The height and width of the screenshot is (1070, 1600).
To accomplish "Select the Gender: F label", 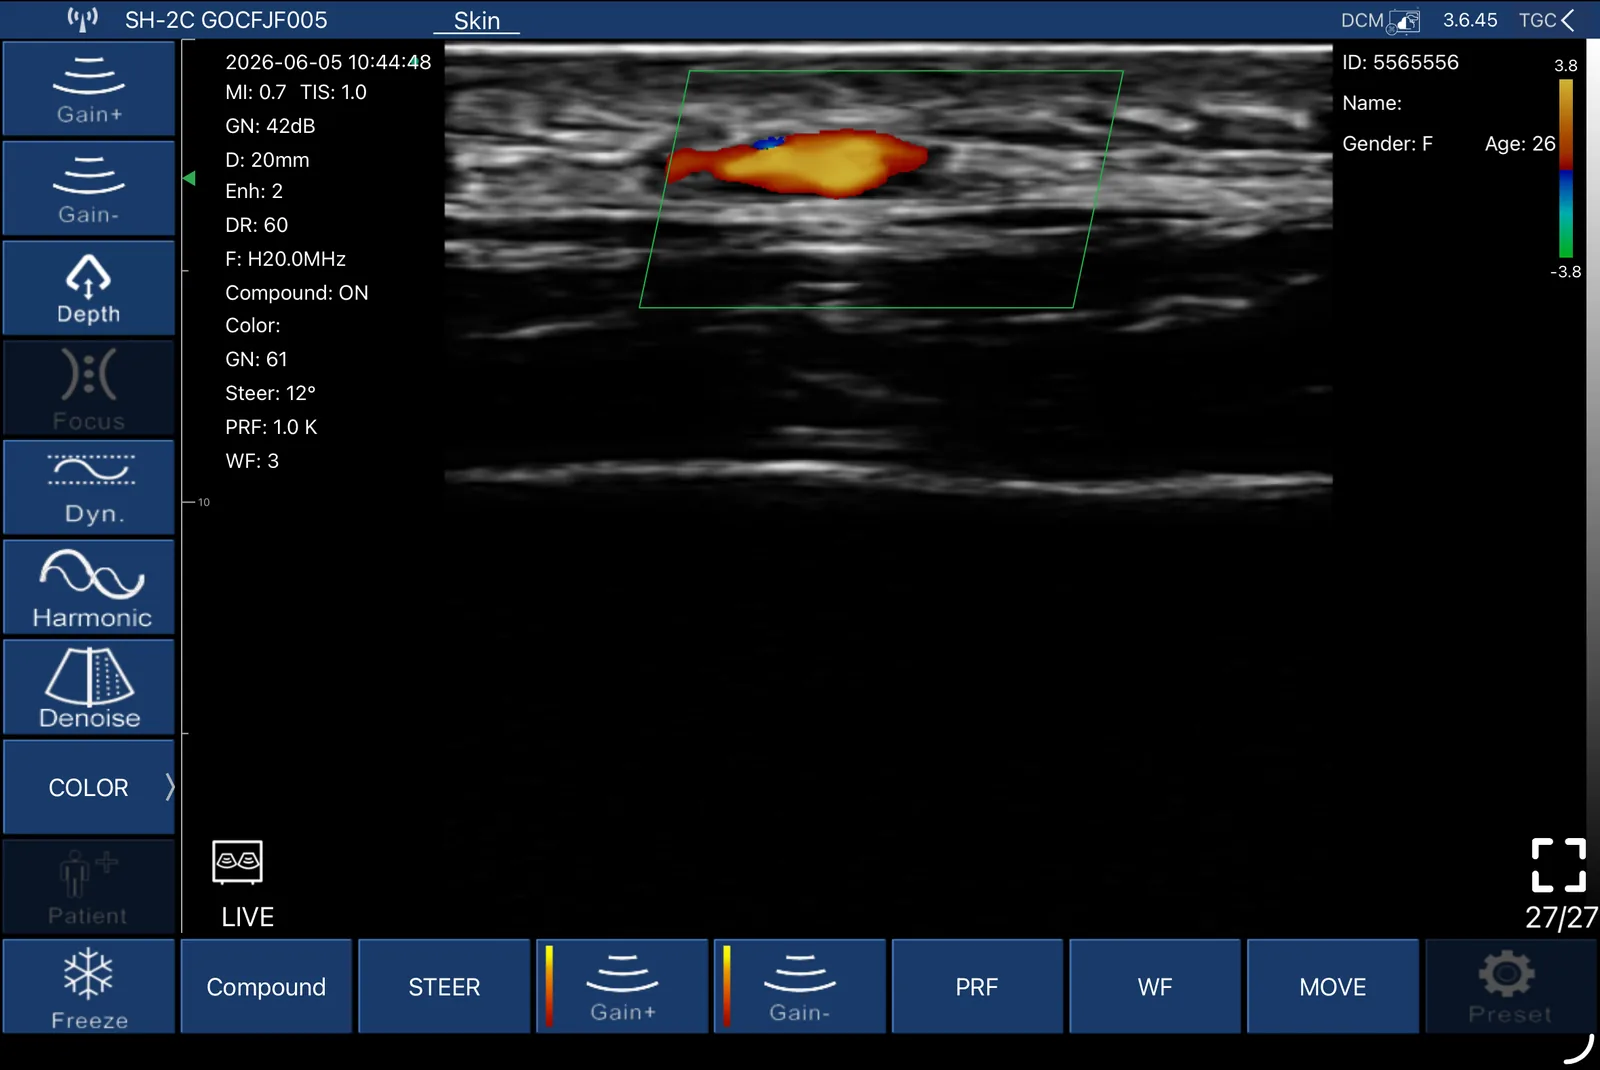I will (x=1387, y=144).
